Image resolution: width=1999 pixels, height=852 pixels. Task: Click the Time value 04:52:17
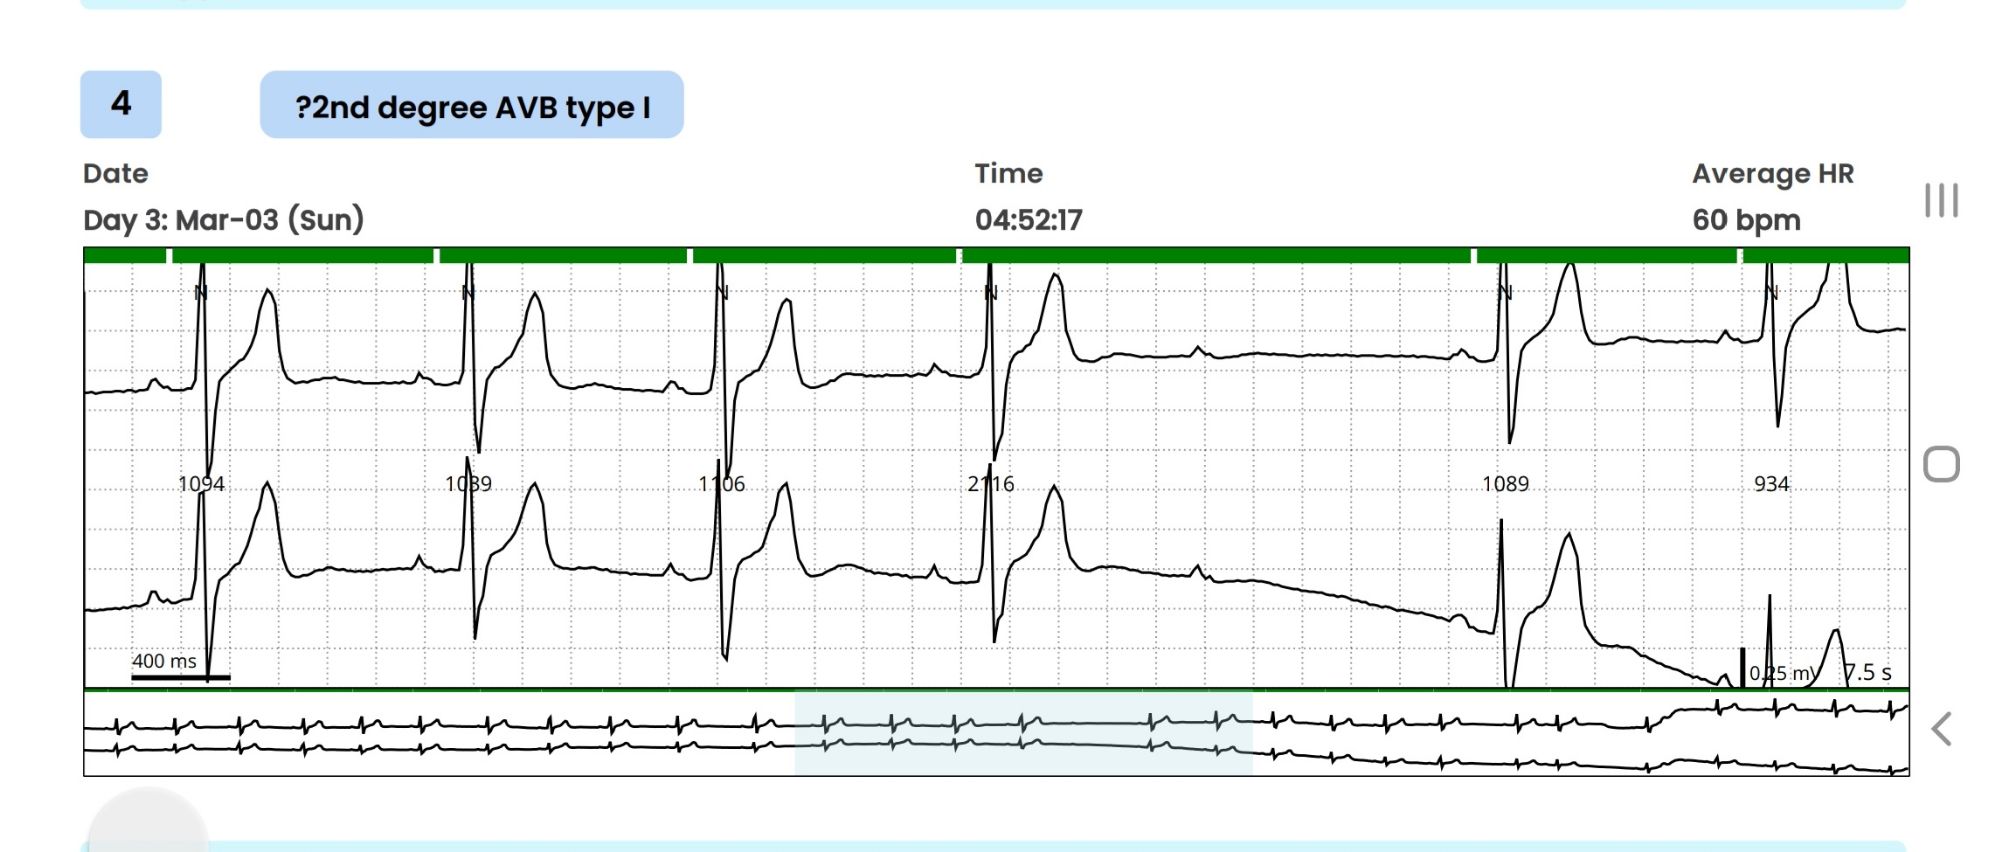[1028, 220]
